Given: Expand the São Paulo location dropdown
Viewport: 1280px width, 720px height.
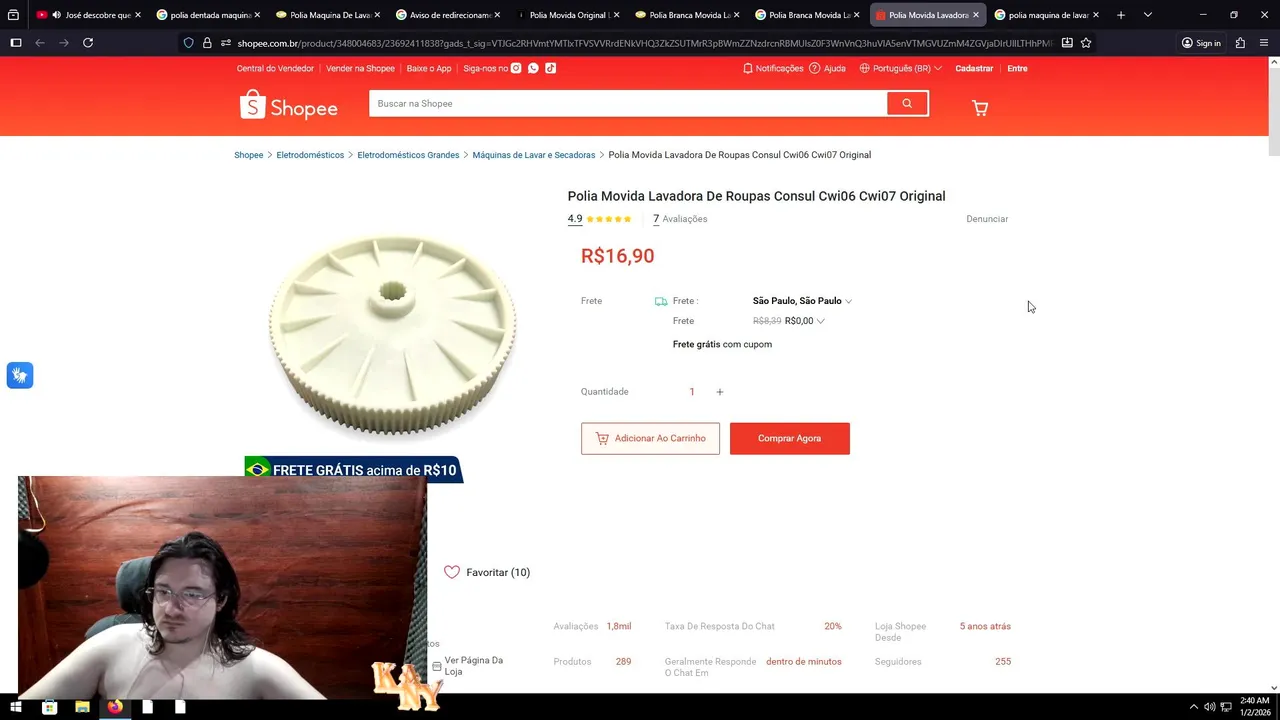Looking at the screenshot, I should (x=802, y=301).
